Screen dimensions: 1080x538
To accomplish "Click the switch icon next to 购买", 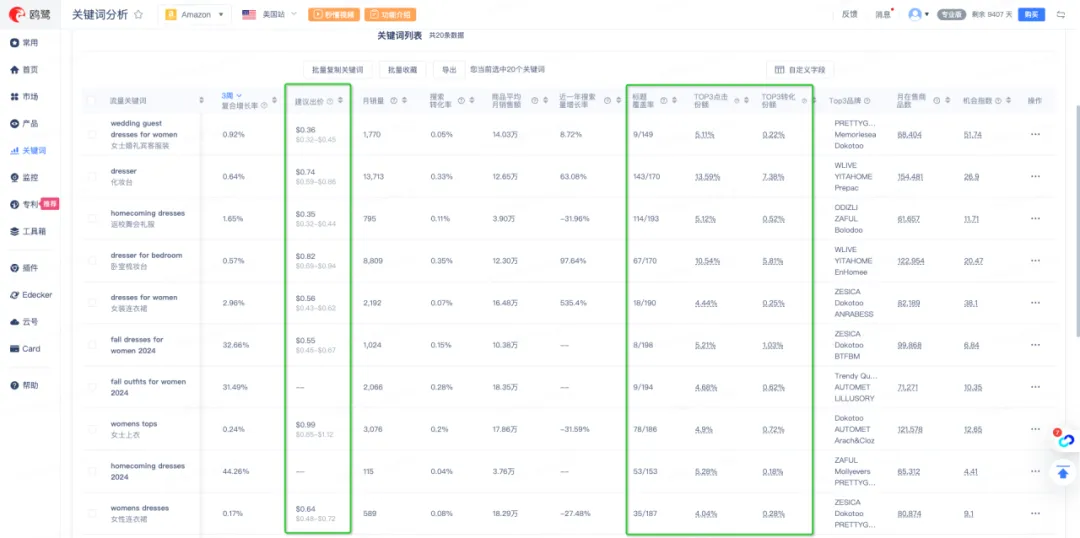I will click(1061, 14).
